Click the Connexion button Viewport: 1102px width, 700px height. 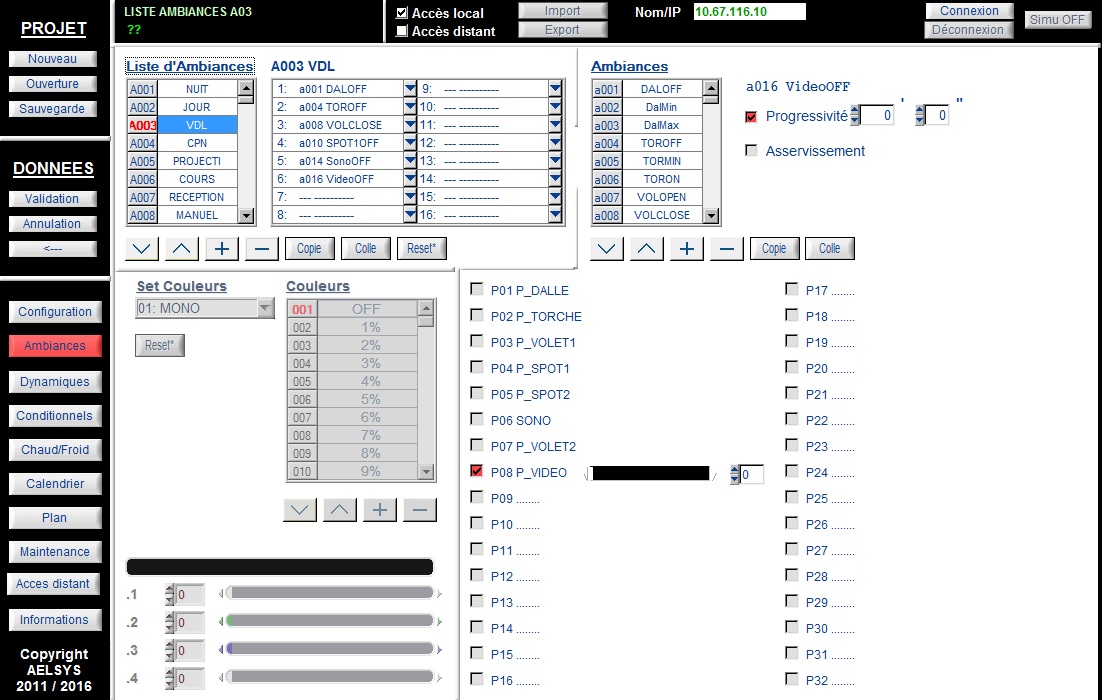(969, 11)
